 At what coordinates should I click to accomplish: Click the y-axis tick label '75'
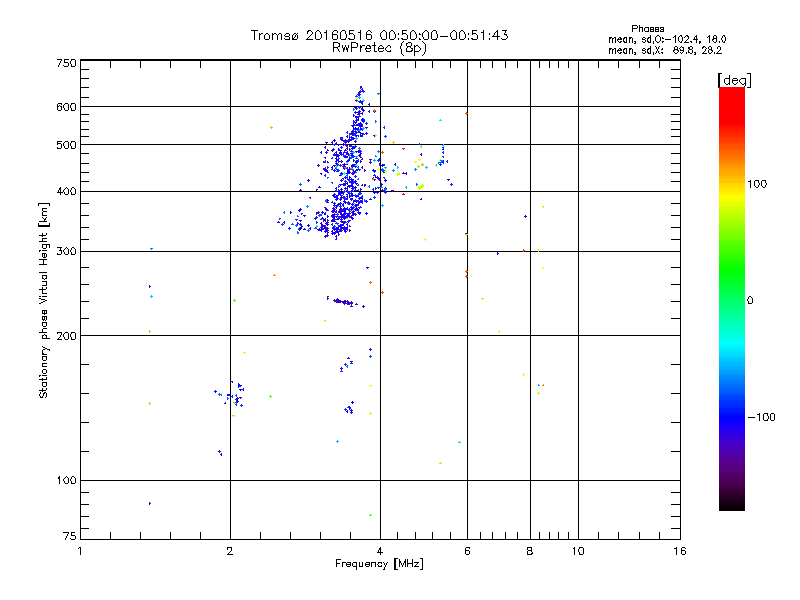coord(70,536)
